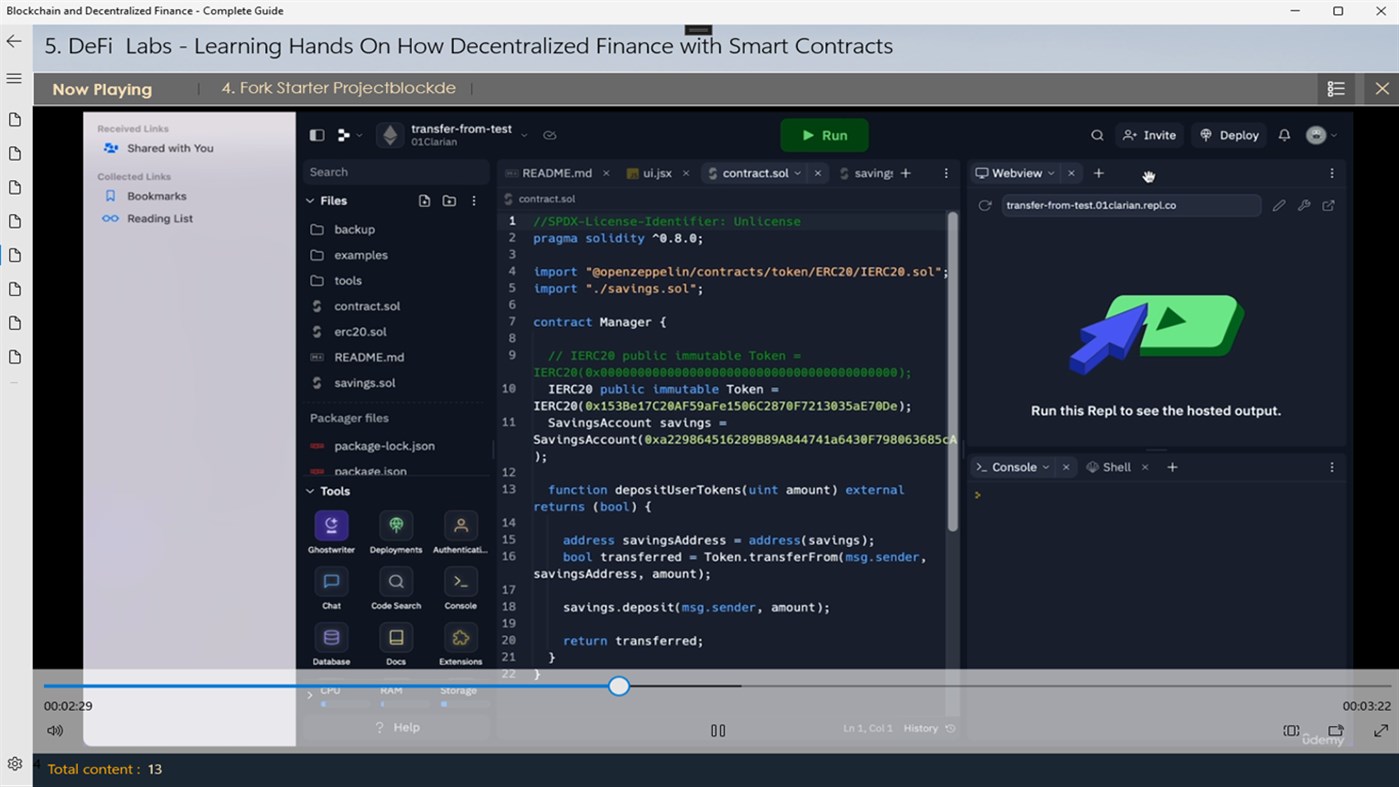Collapse the Tools section
Screen dimensions: 1399x787
click(x=310, y=491)
